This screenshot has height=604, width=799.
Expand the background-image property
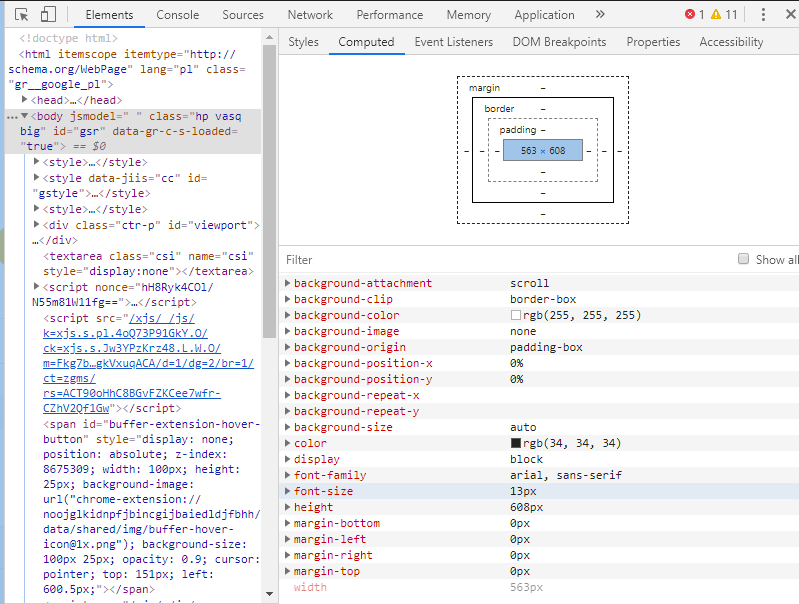(x=287, y=331)
